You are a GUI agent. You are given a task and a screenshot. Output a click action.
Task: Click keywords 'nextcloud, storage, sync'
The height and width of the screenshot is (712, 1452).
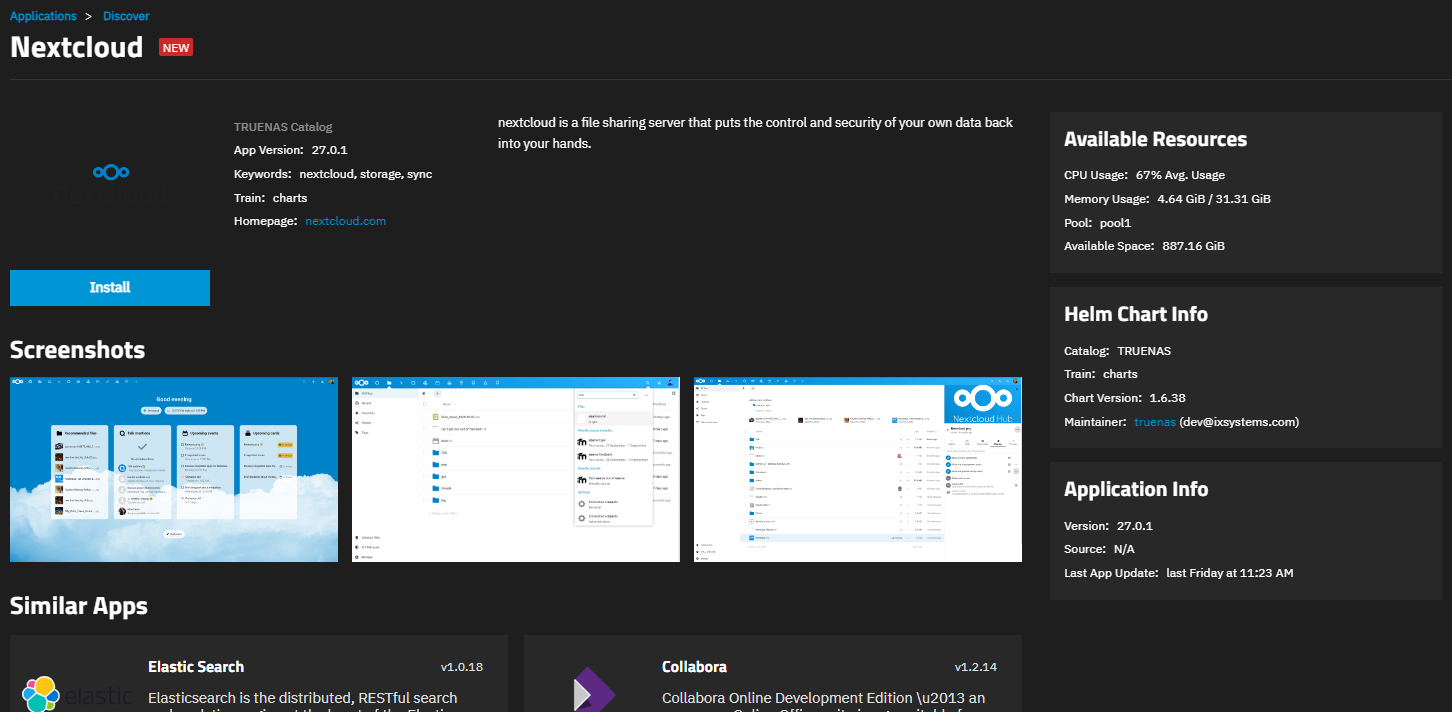point(366,174)
